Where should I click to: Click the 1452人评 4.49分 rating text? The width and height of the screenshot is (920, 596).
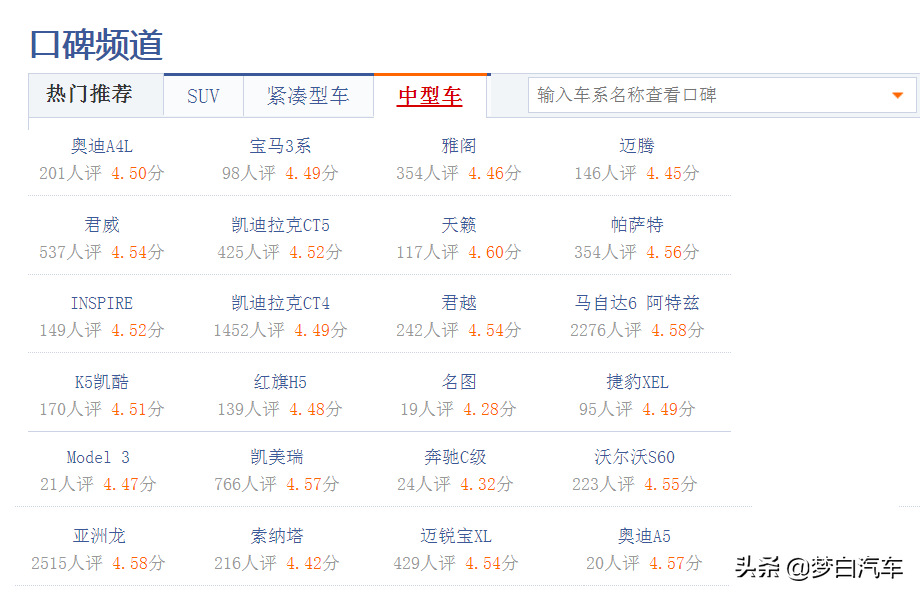(x=280, y=330)
